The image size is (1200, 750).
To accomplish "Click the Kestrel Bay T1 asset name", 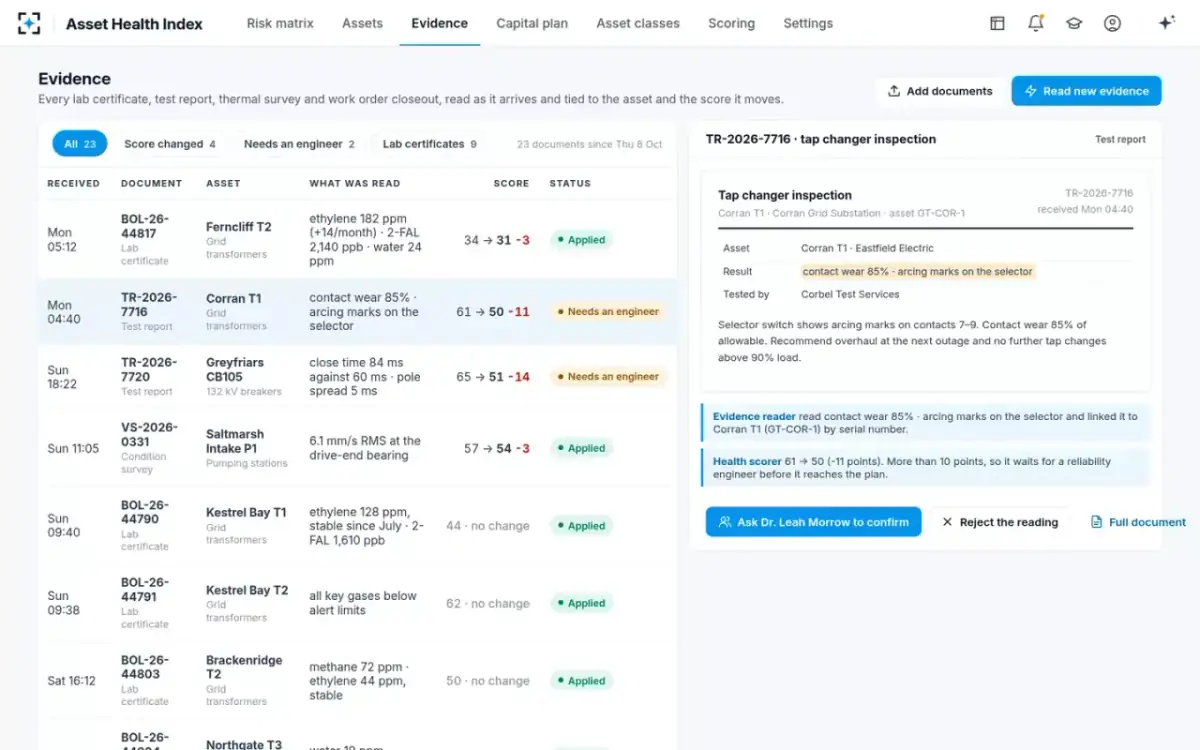I will pos(246,512).
